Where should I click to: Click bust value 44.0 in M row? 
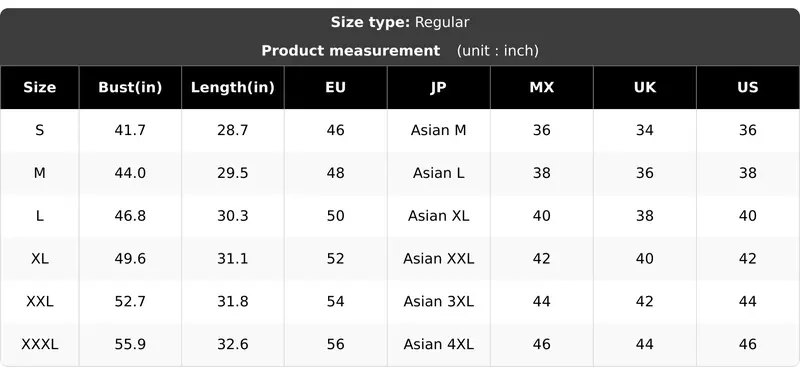click(130, 173)
